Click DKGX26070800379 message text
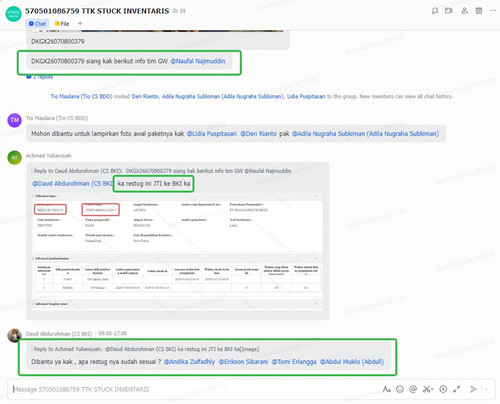500x404 pixels. click(x=58, y=41)
